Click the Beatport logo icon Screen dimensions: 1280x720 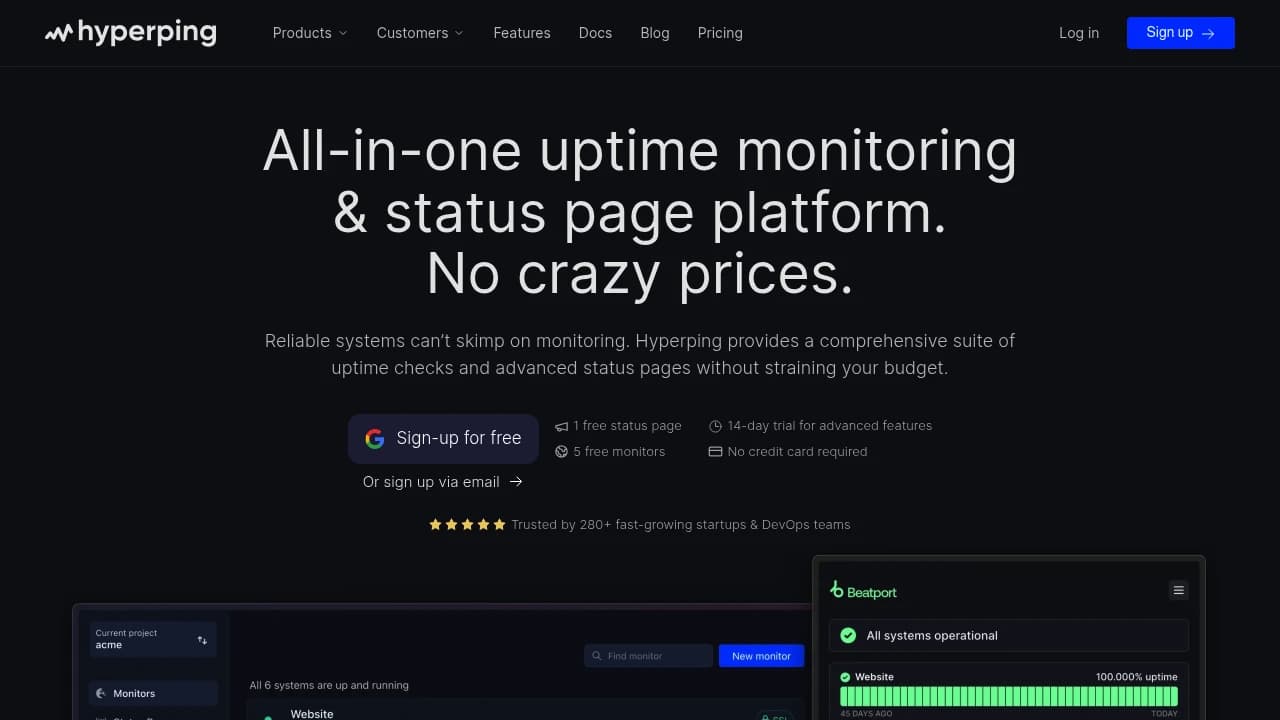tap(837, 590)
